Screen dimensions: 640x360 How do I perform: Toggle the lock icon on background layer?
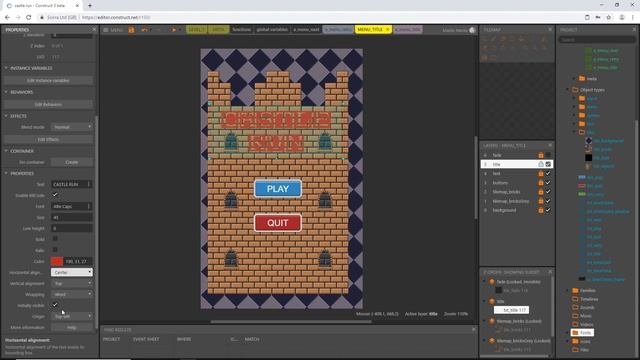click(x=540, y=210)
